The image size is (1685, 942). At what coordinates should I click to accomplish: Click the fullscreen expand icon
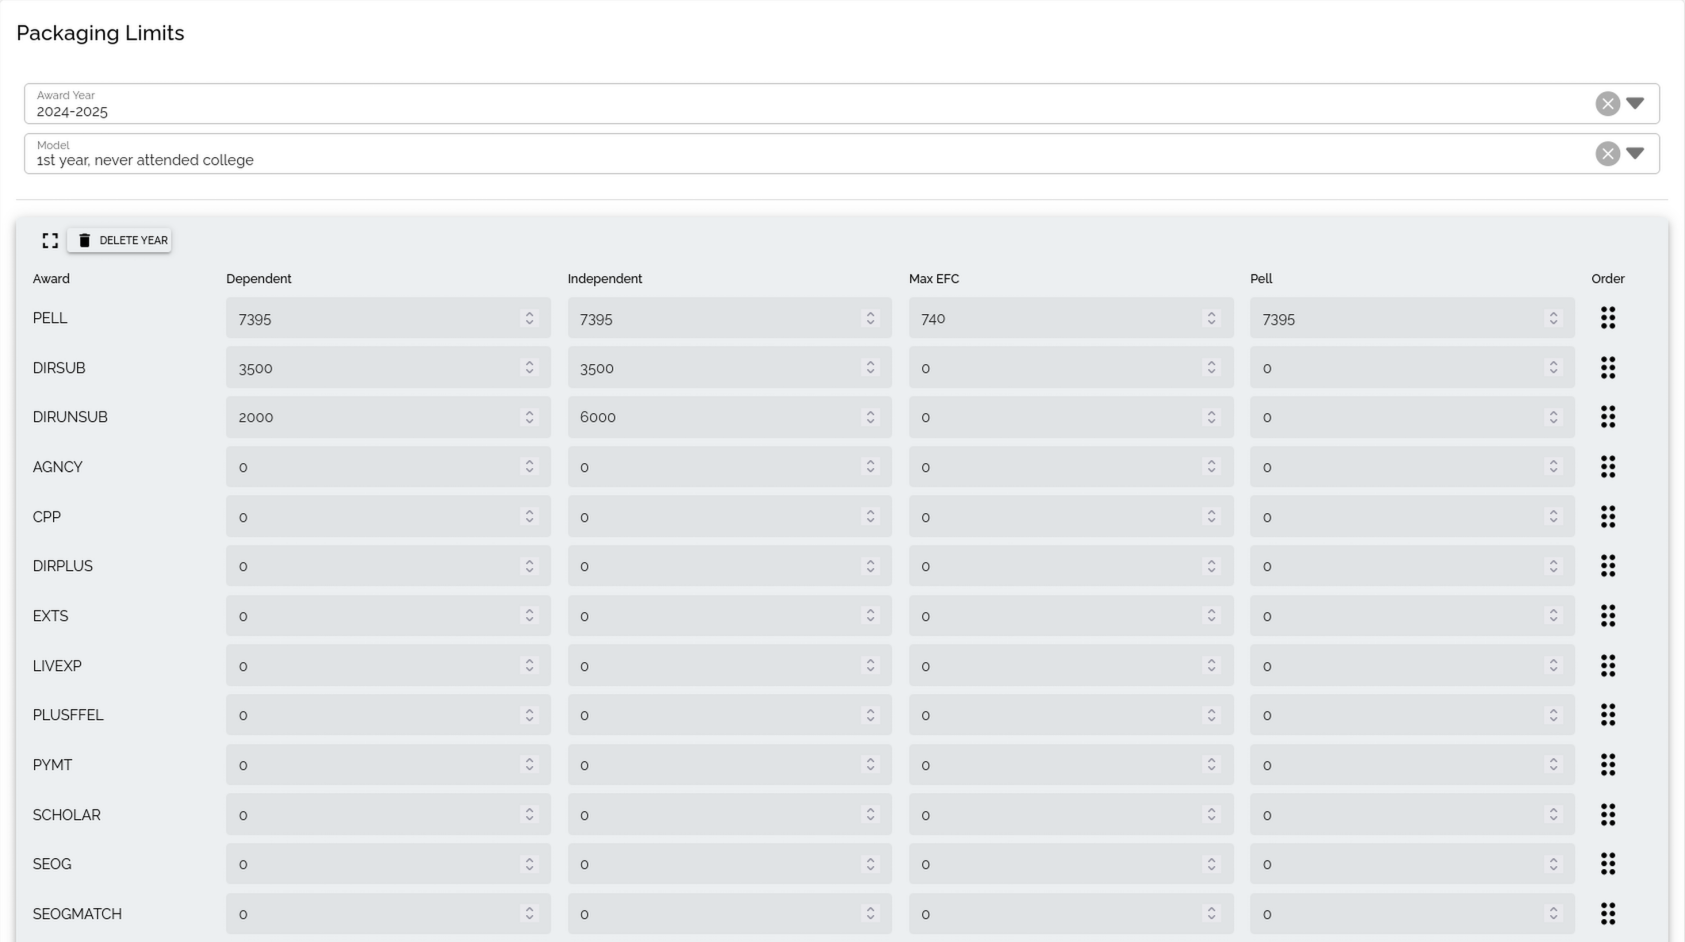tap(50, 241)
